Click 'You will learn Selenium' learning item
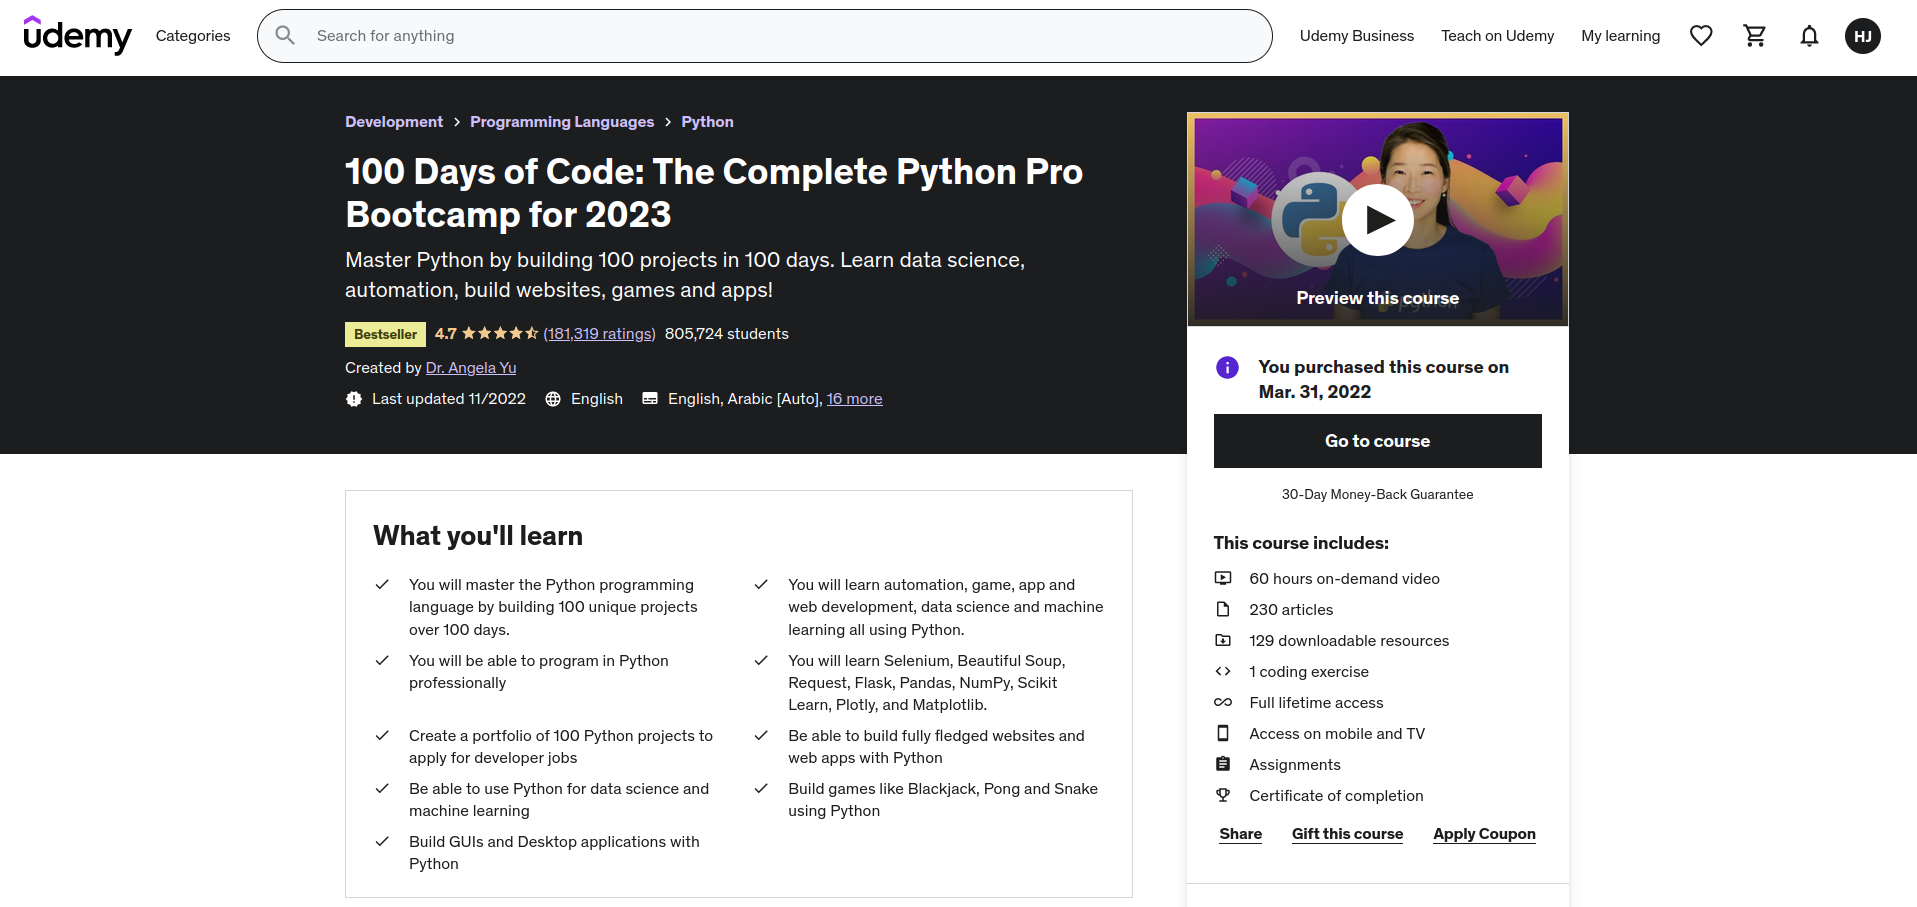 point(927,683)
